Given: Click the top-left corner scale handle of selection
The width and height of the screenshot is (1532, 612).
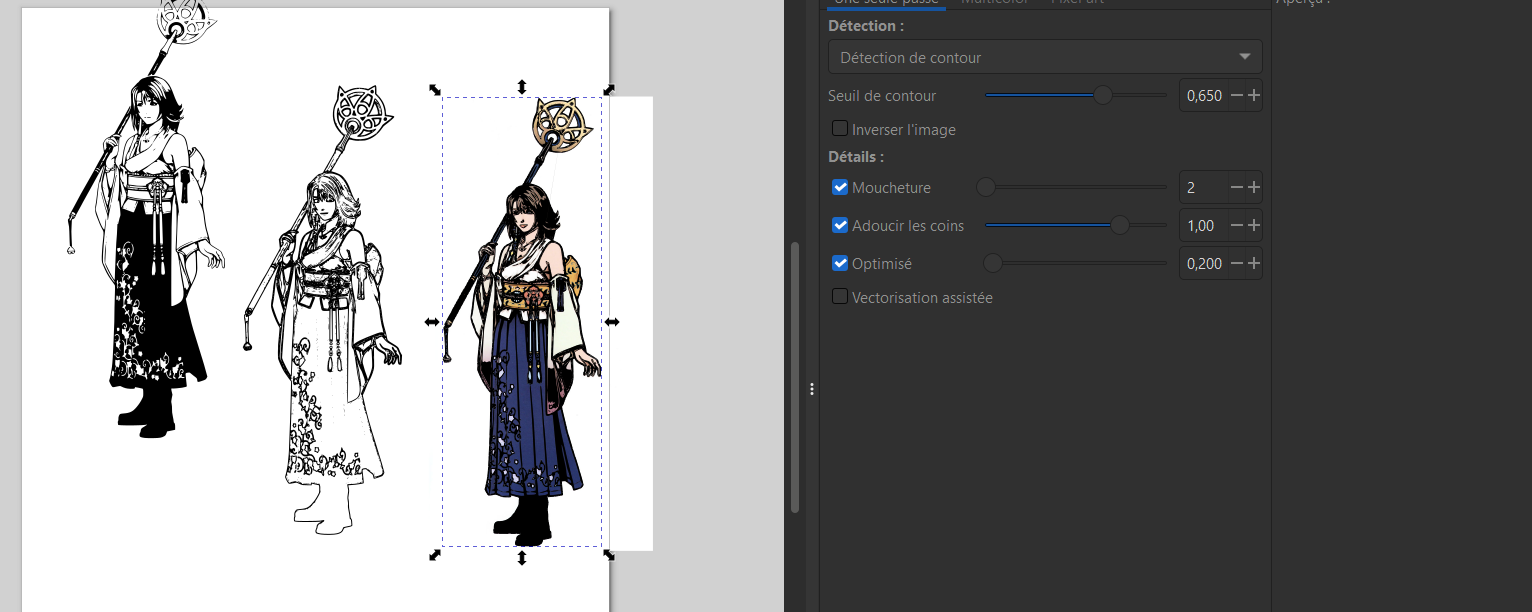Looking at the screenshot, I should [435, 89].
